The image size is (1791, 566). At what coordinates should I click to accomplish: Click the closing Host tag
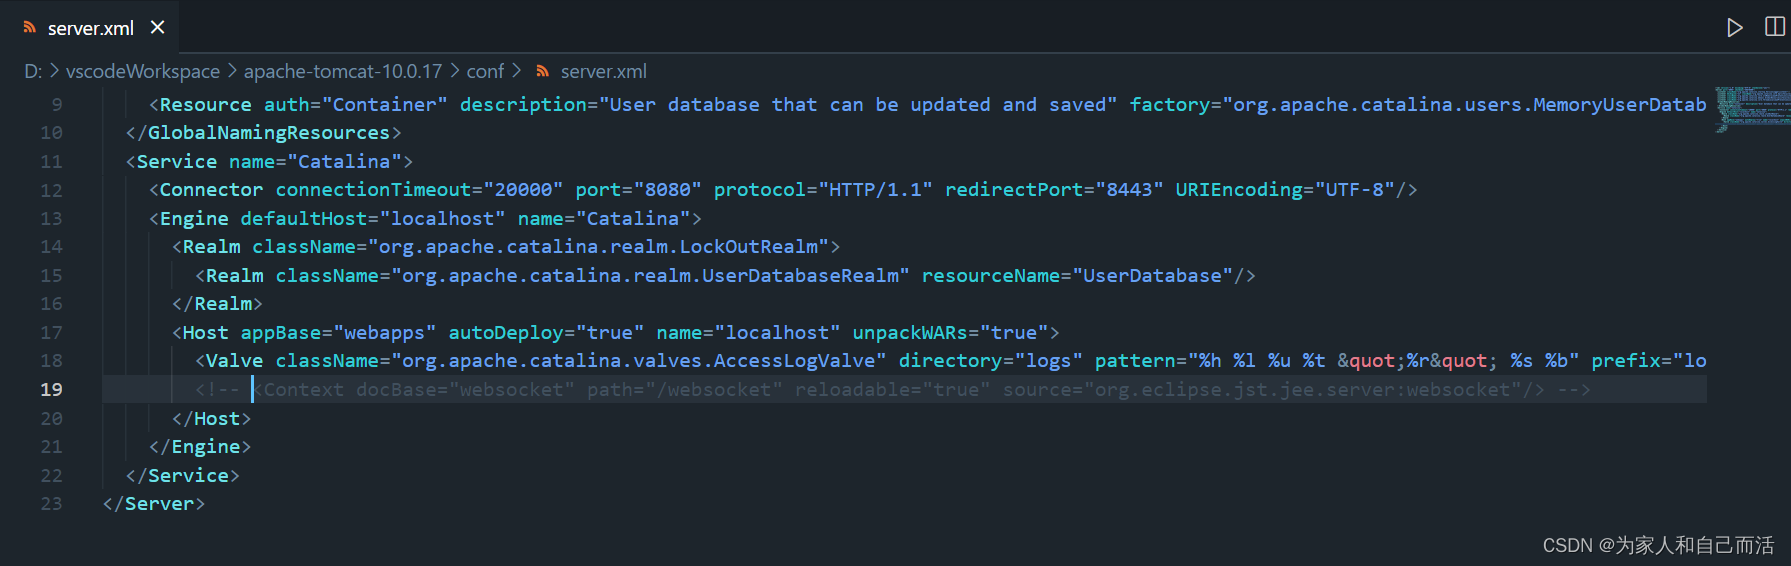pos(212,419)
